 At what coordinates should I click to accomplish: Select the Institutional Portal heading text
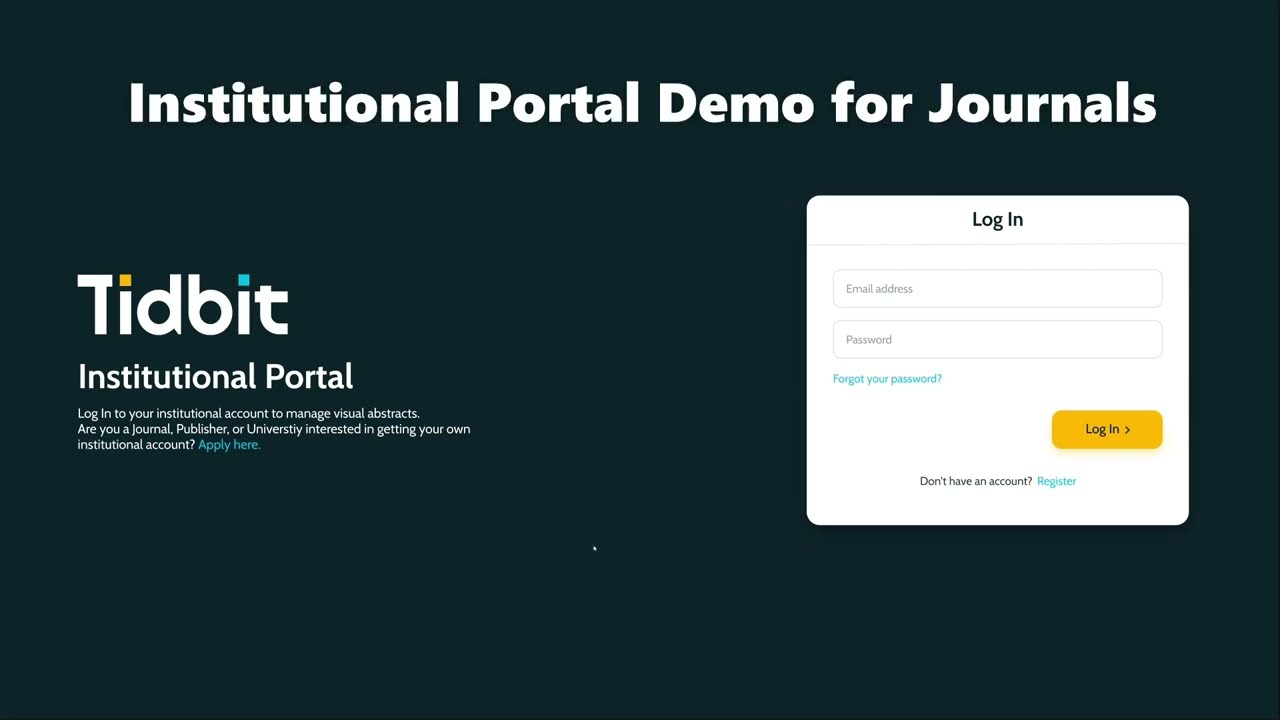click(x=215, y=377)
